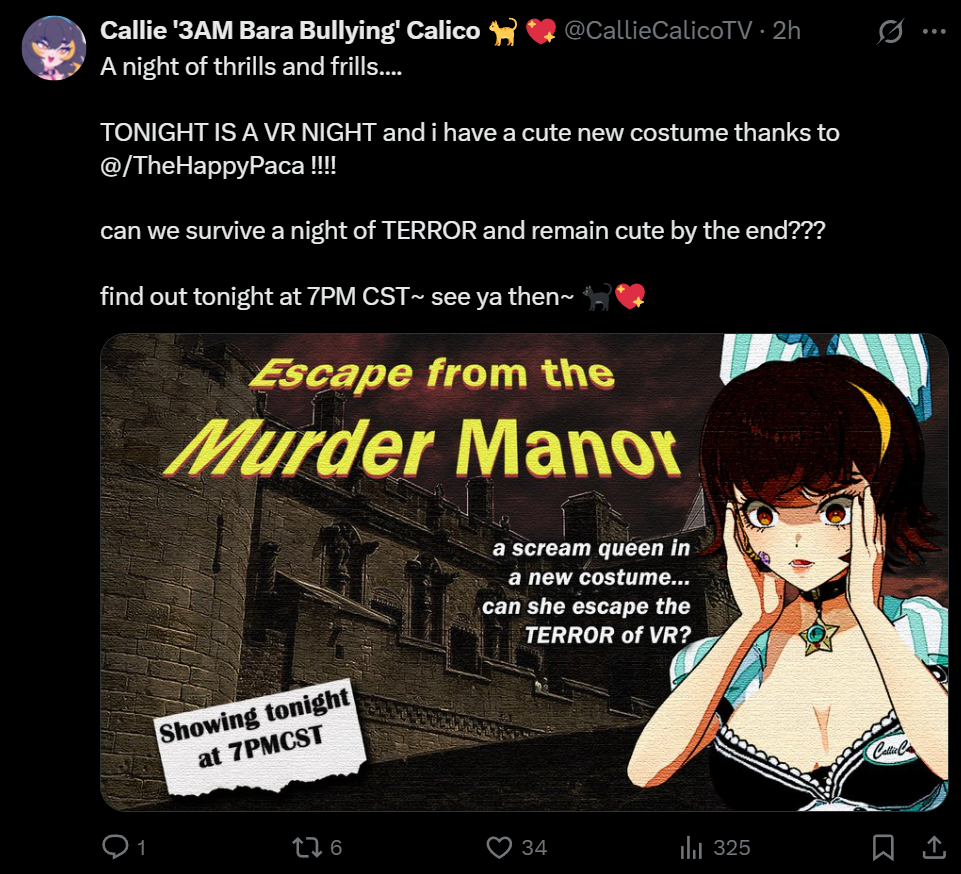Screen dimensions: 961x874
Task: Retweet the post via the repost icon
Action: [306, 847]
